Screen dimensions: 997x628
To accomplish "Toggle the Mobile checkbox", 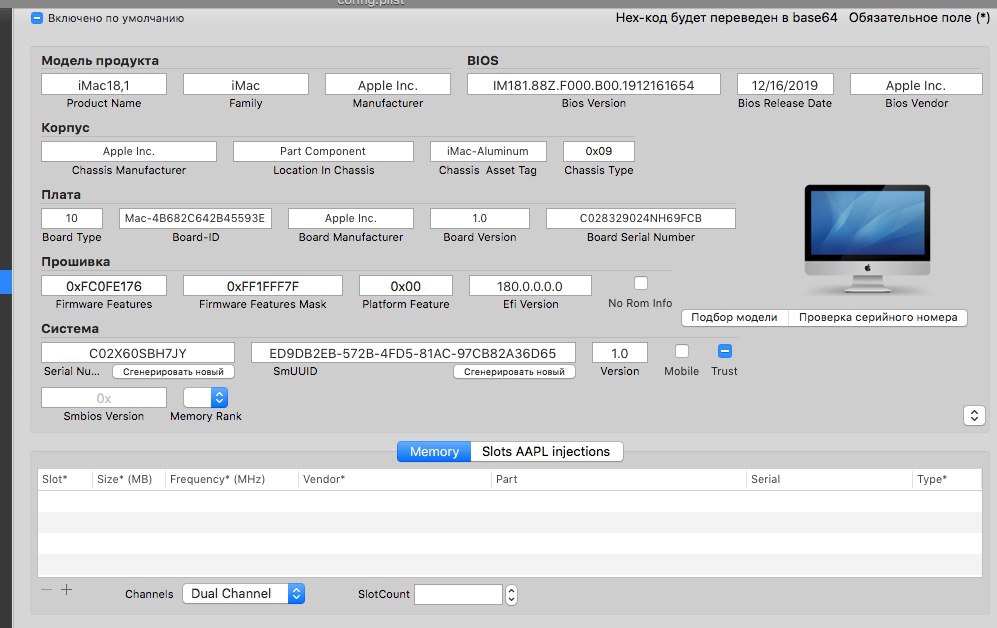I will coord(682,351).
